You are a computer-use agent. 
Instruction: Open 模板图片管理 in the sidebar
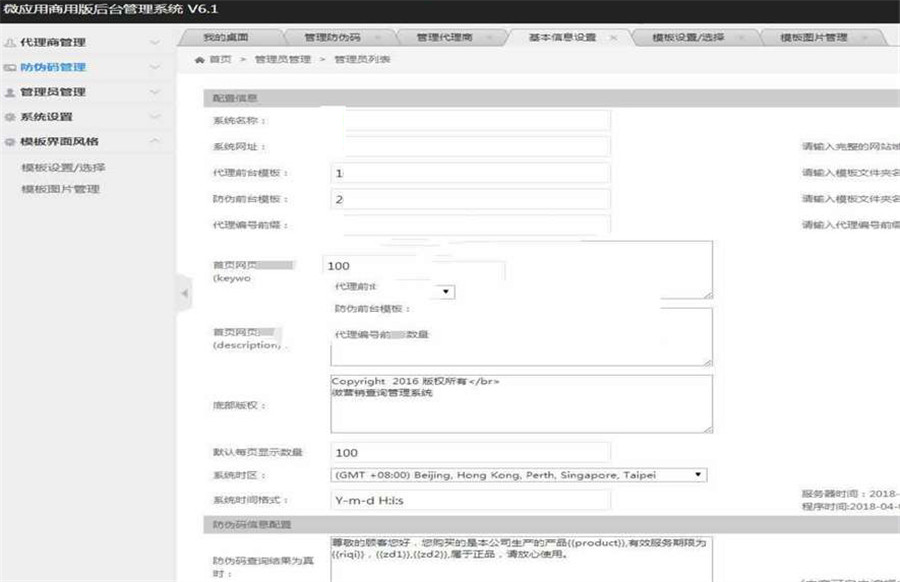click(60, 189)
